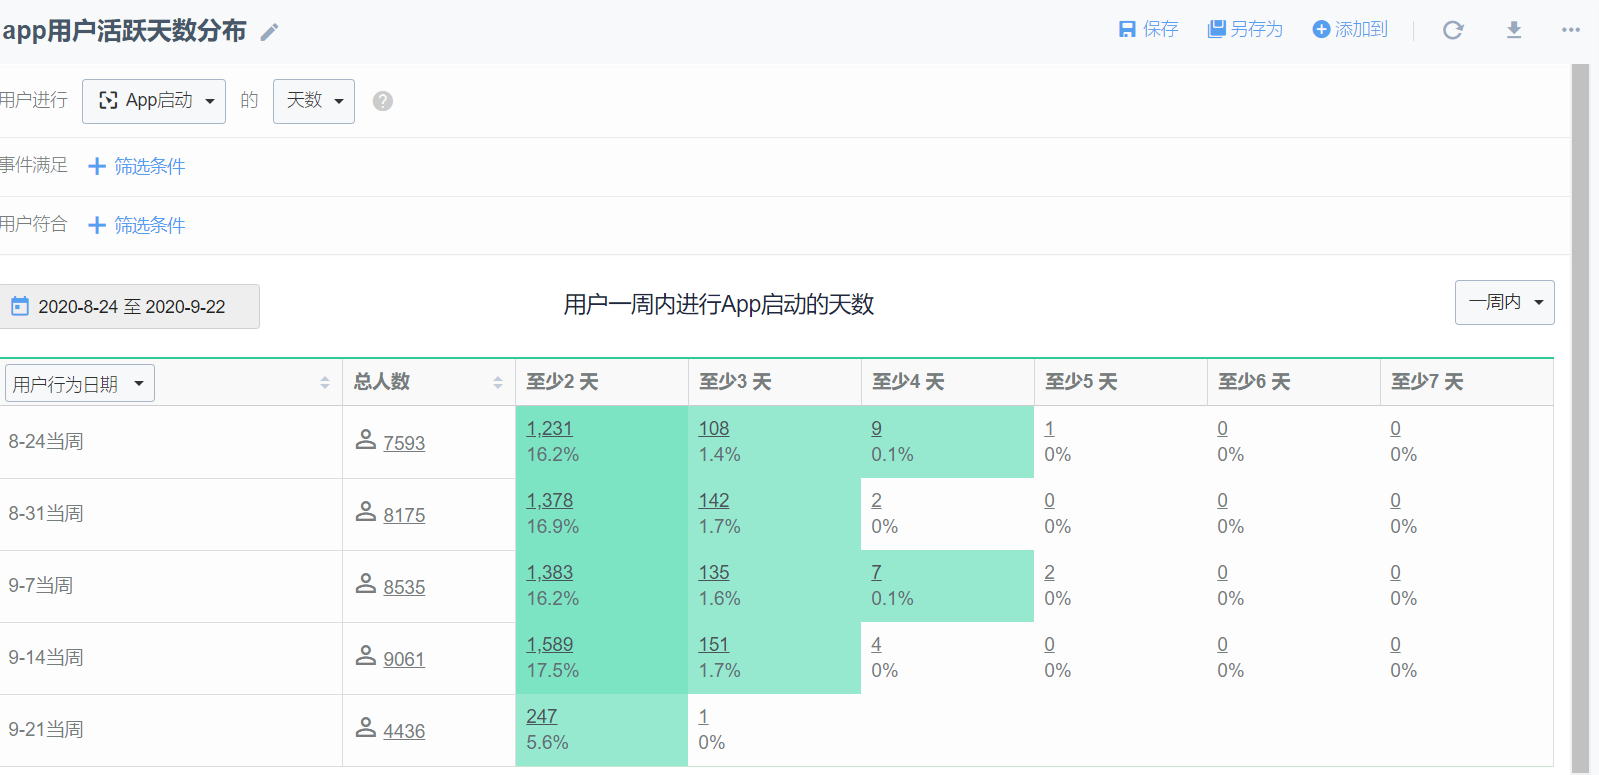The height and width of the screenshot is (775, 1599).
Task: Download the report
Action: point(1514,30)
